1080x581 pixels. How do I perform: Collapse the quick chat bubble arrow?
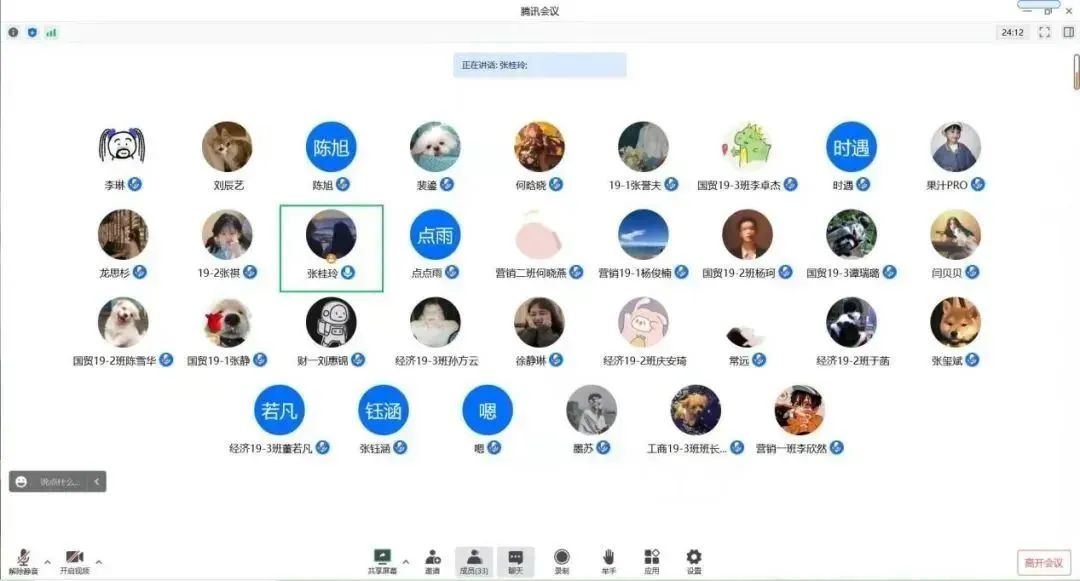point(96,481)
